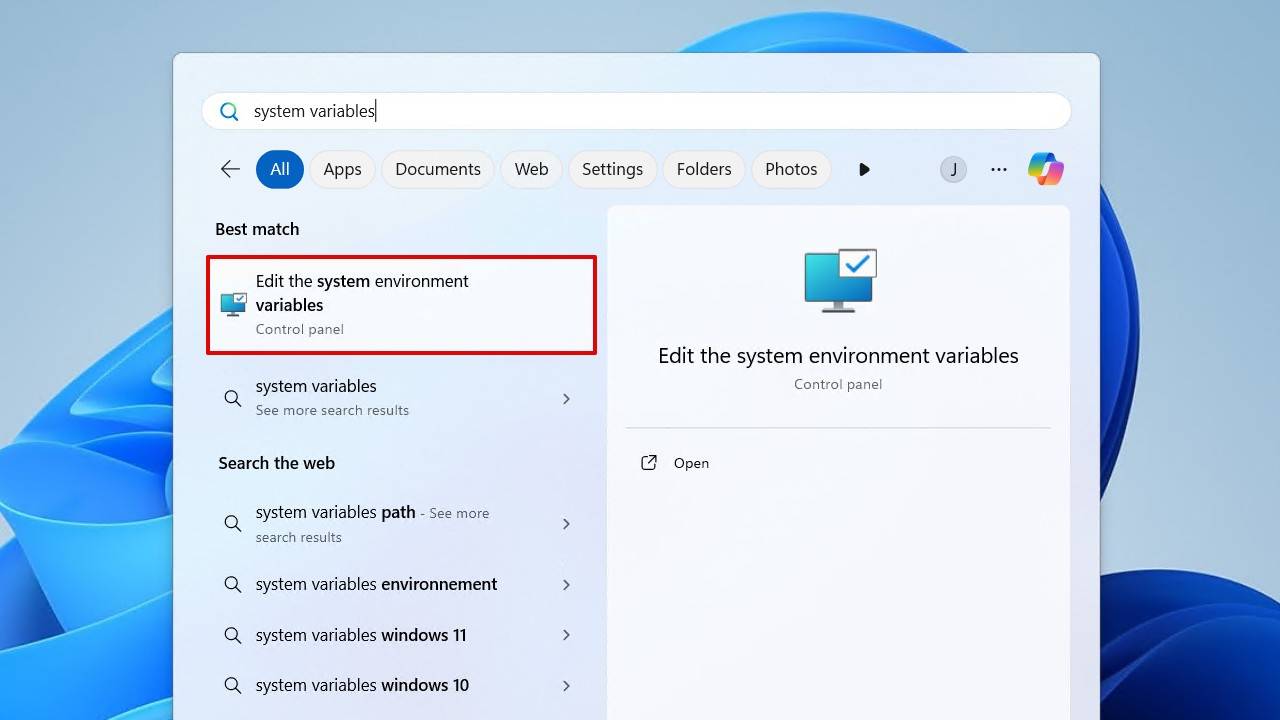
Task: Select 'system variables environnement' web suggestion
Action: tap(401, 584)
